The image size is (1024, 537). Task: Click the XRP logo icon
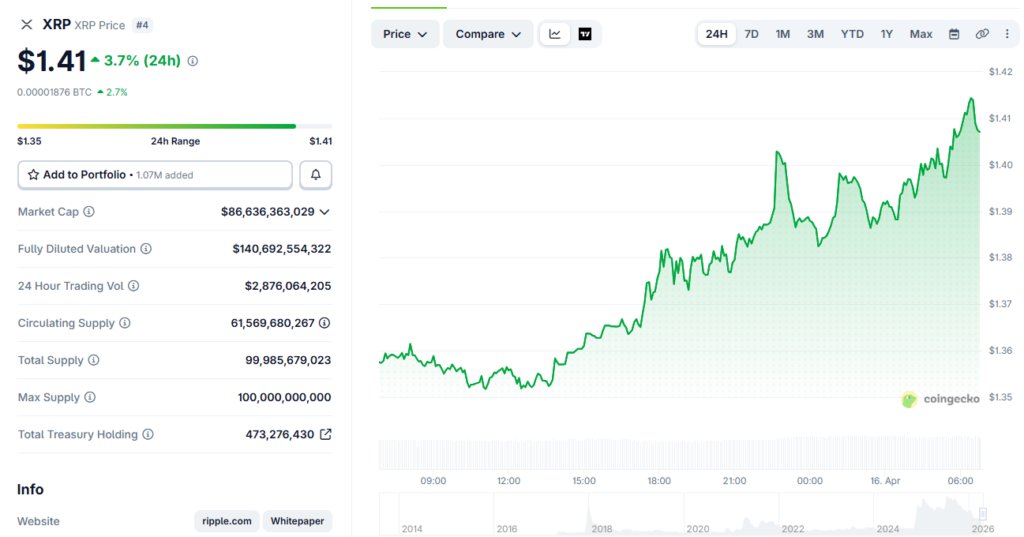coord(27,24)
